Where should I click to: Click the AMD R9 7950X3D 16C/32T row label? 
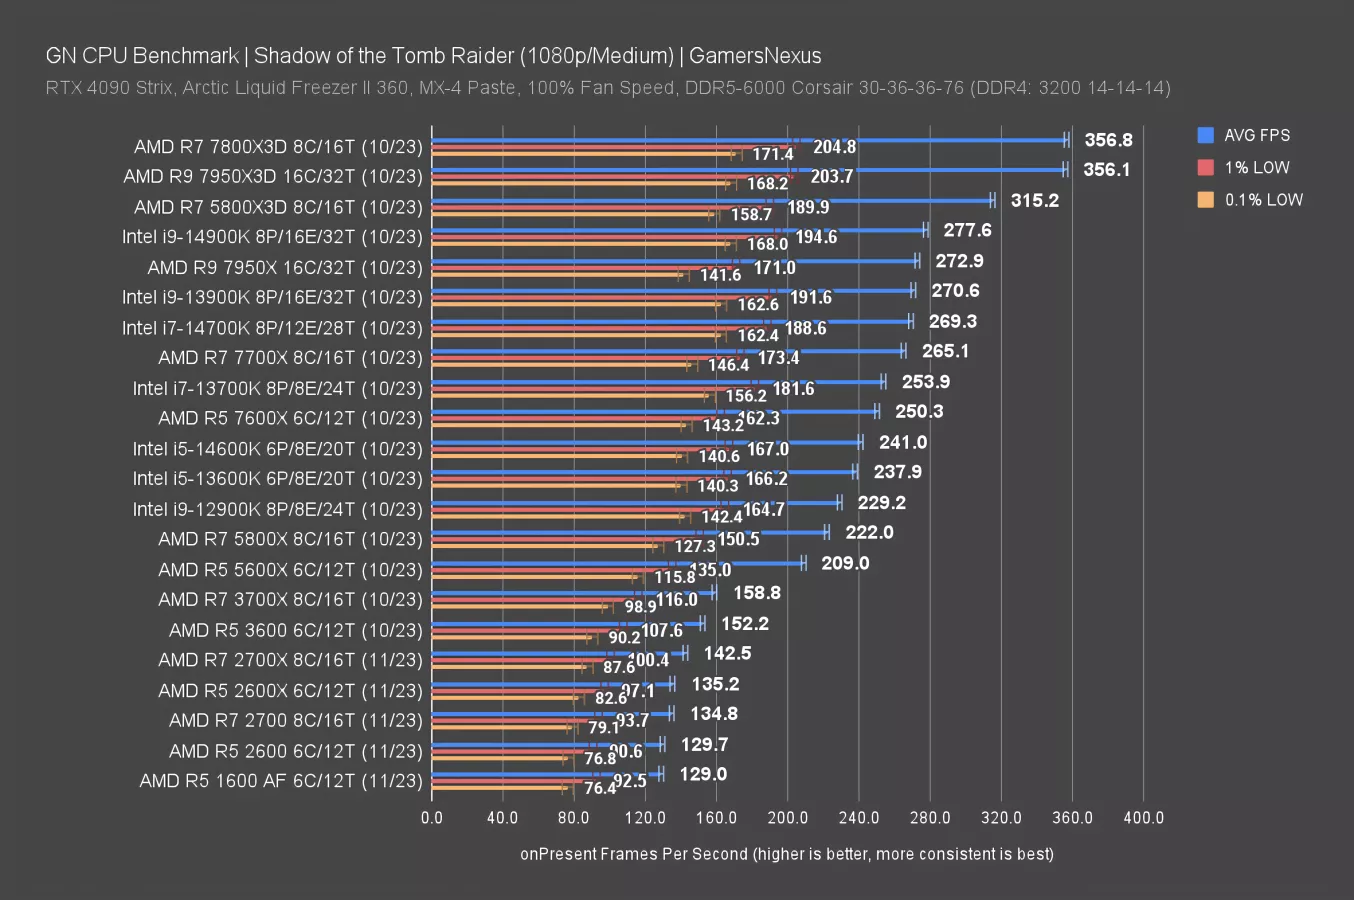click(273, 177)
